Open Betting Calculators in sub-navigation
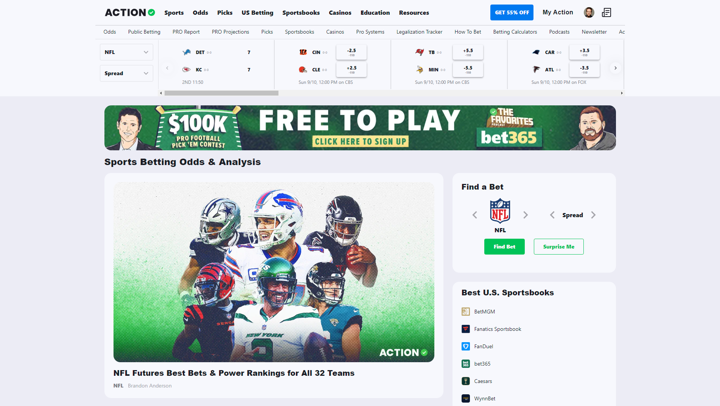 pos(515,32)
